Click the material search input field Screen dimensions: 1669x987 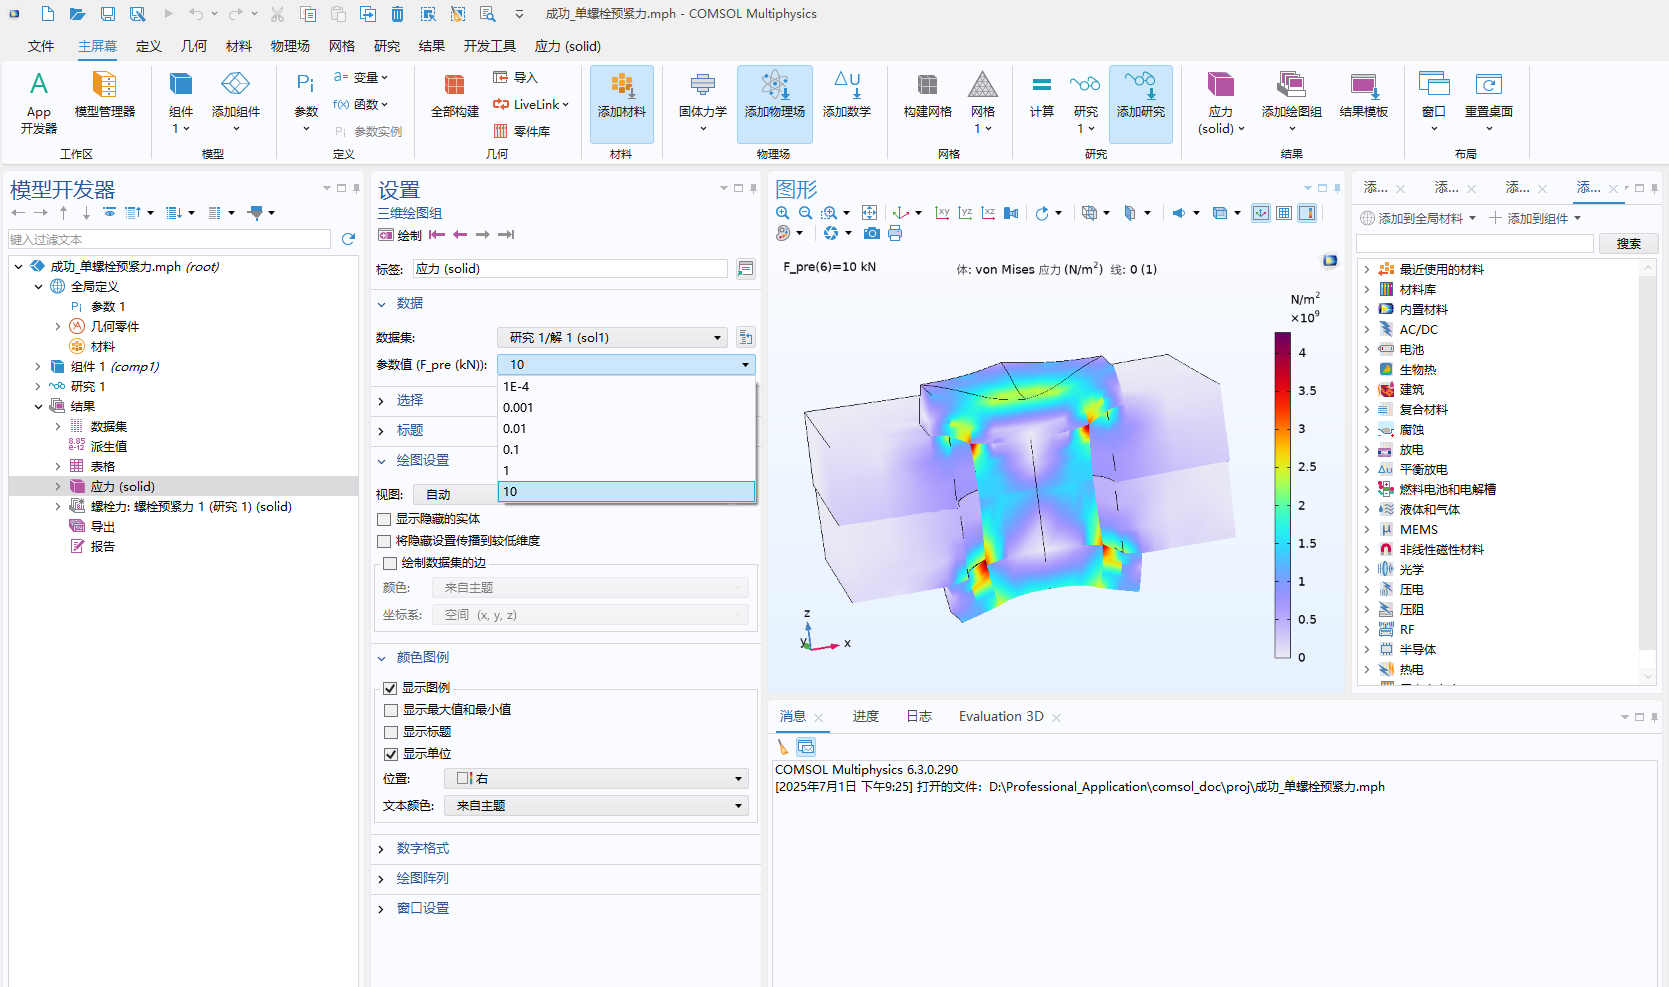pos(1475,243)
